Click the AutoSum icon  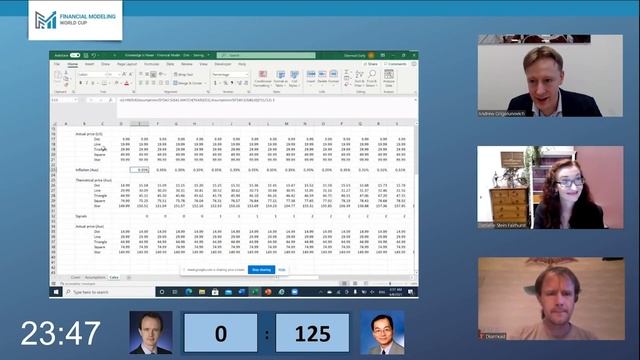tap(347, 72)
